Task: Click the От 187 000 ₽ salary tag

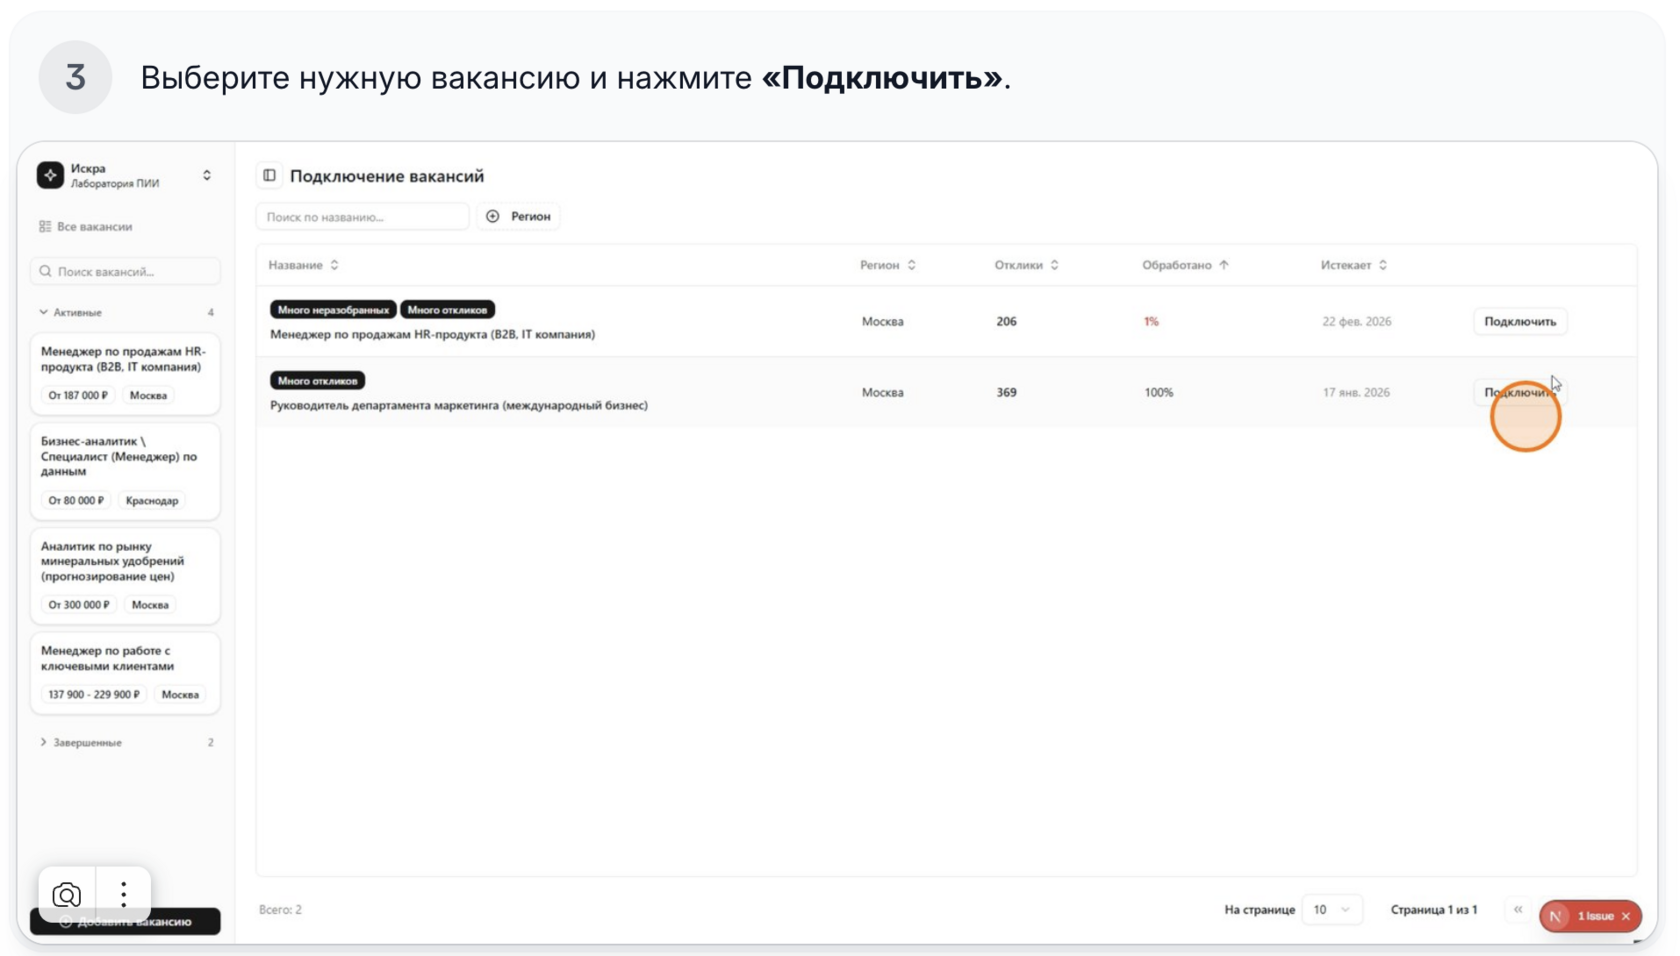Action: coord(78,396)
